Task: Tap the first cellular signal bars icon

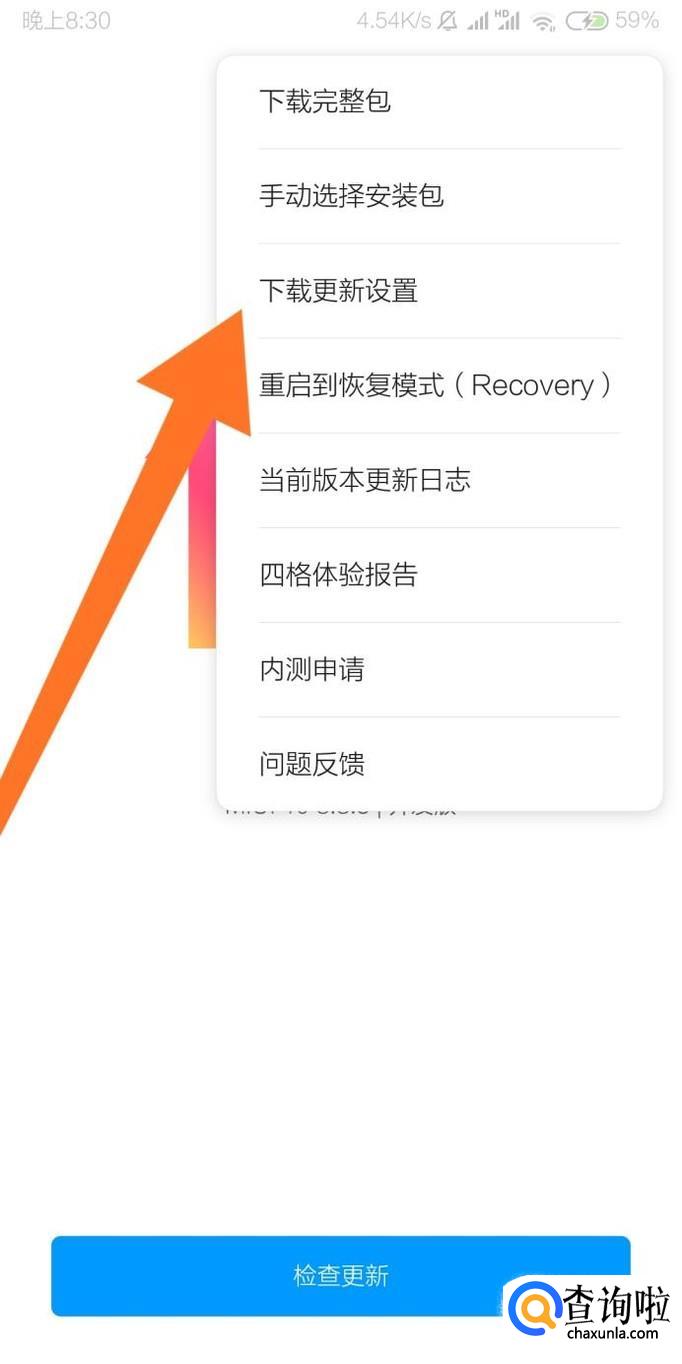Action: point(478,21)
